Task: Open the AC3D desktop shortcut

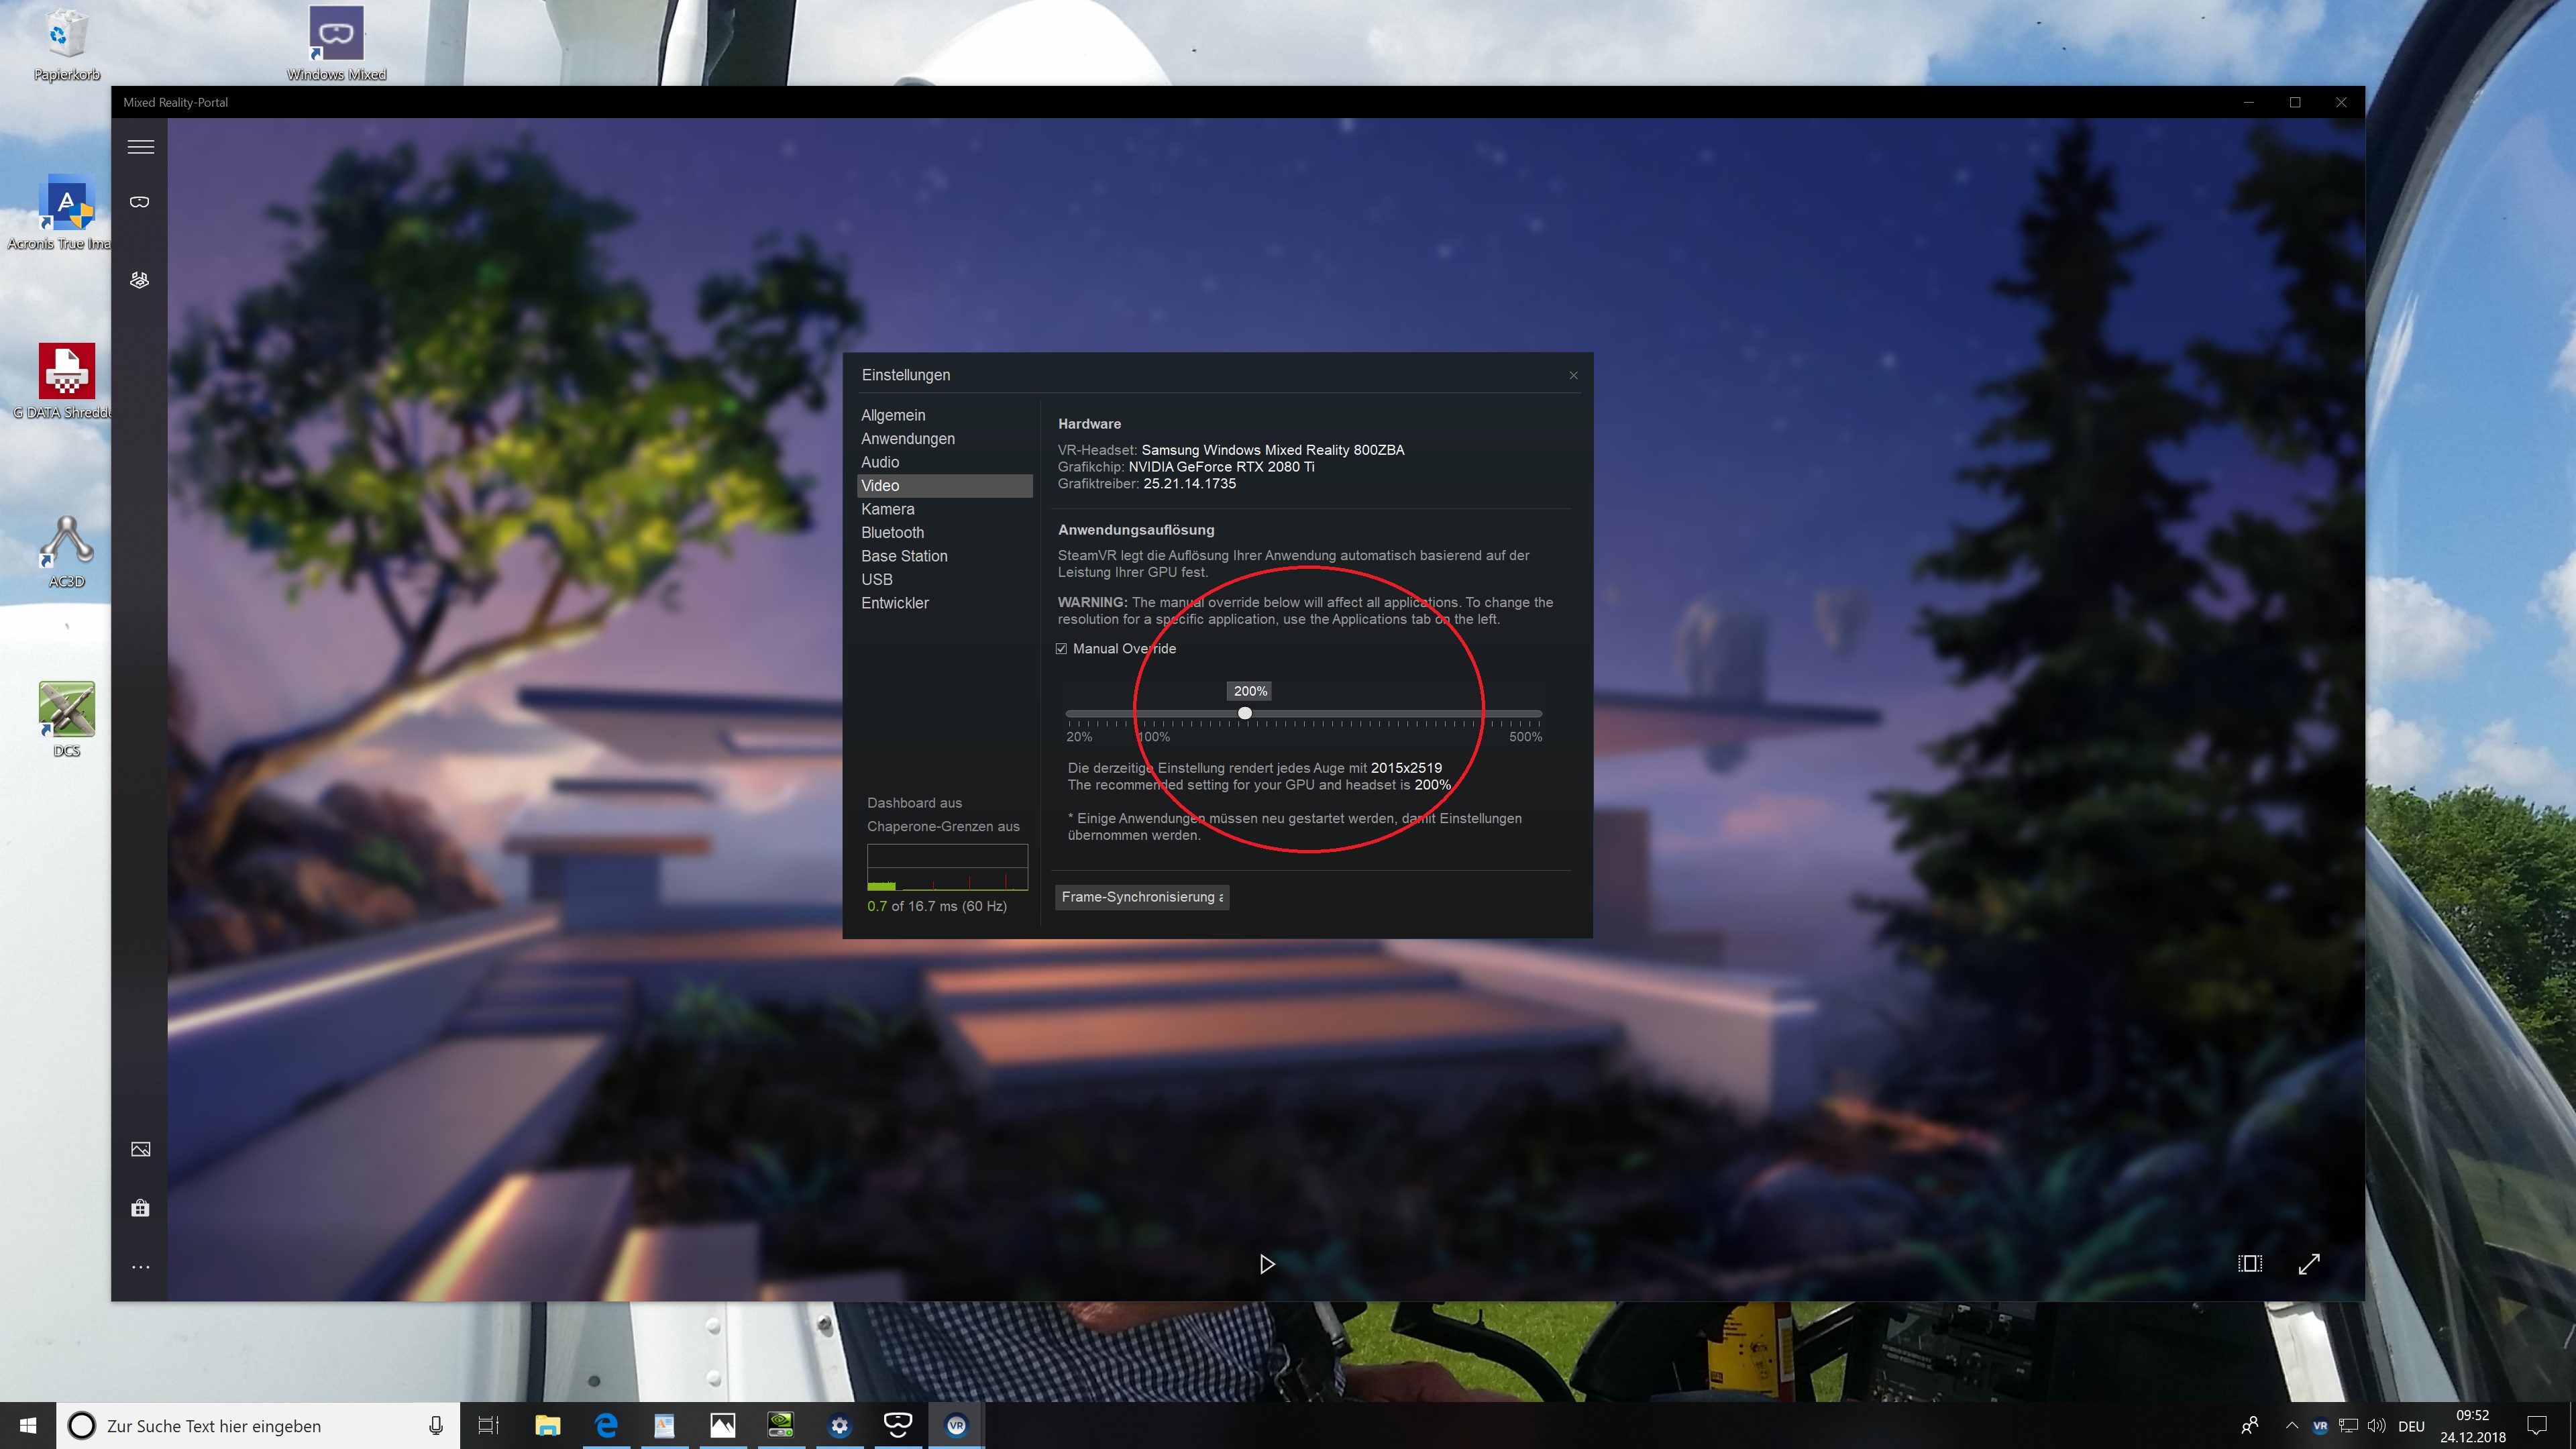Action: 66,551
